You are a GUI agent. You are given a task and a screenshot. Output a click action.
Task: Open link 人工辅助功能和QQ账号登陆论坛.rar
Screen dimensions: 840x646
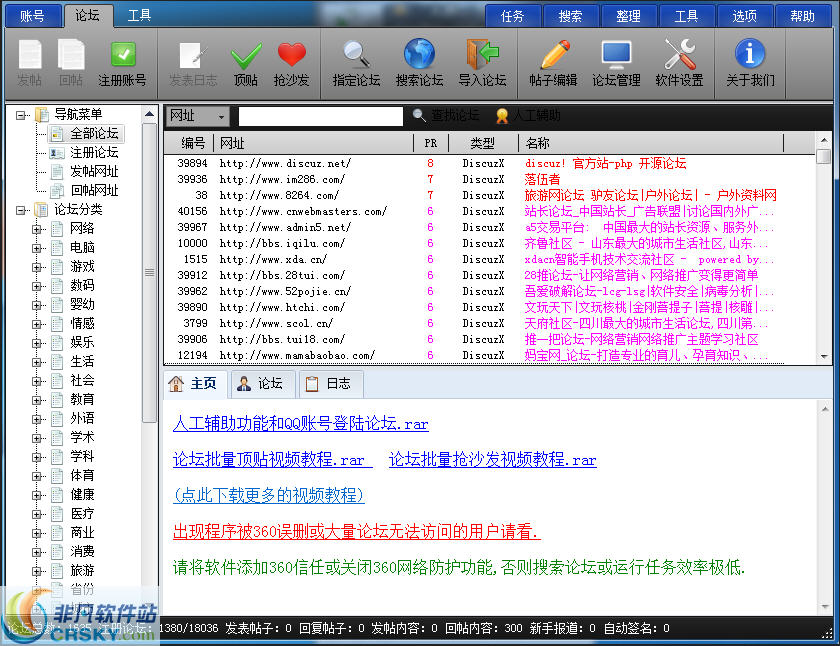pyautogui.click(x=301, y=424)
